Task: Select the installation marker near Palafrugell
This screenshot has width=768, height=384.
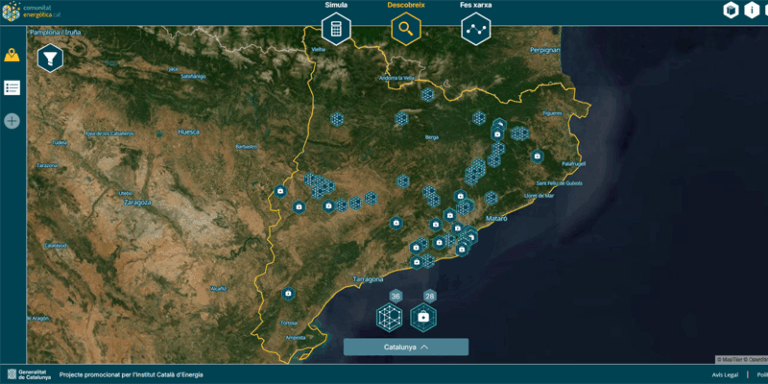Action: [x=537, y=156]
